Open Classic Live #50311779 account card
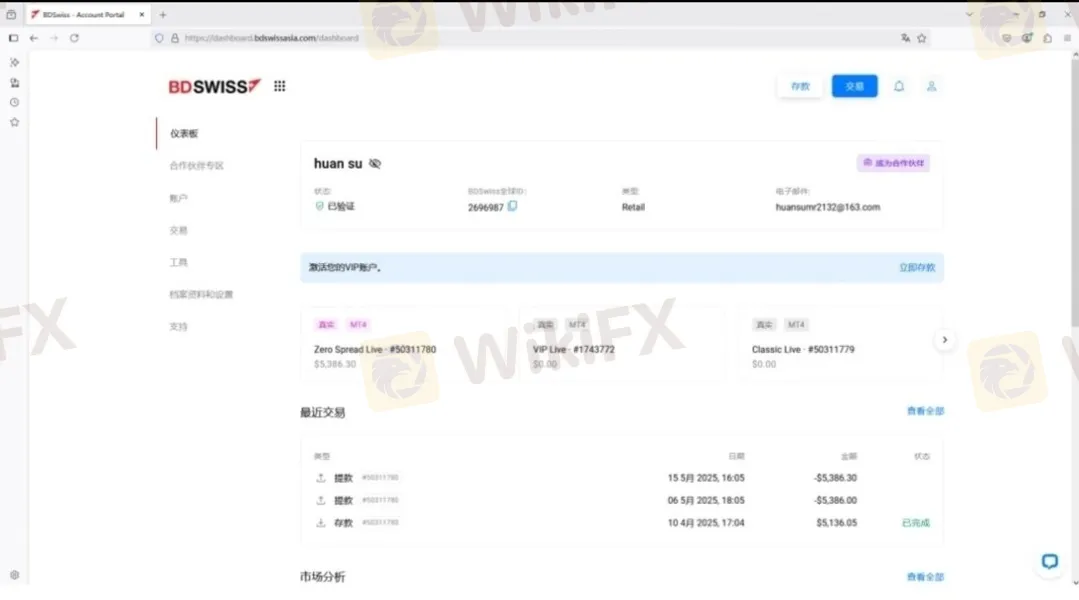Screen dimensions: 1079x600 841,343
